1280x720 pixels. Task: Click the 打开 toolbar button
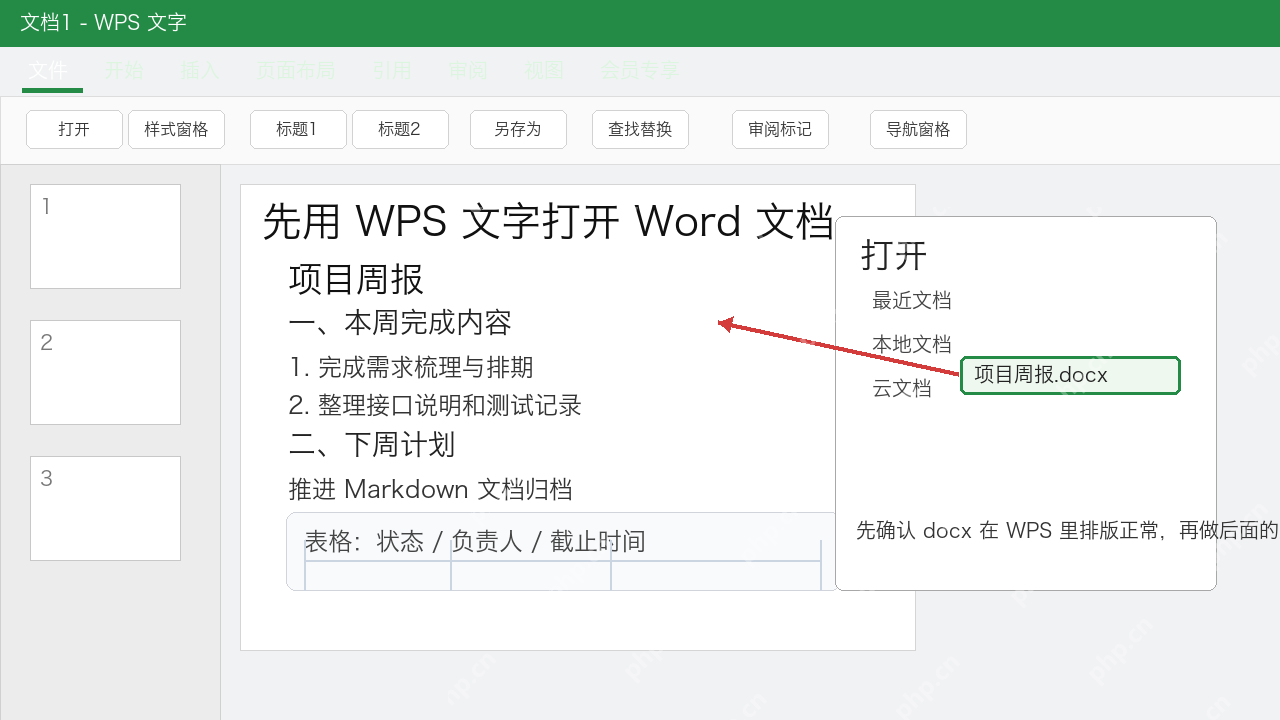(x=74, y=129)
